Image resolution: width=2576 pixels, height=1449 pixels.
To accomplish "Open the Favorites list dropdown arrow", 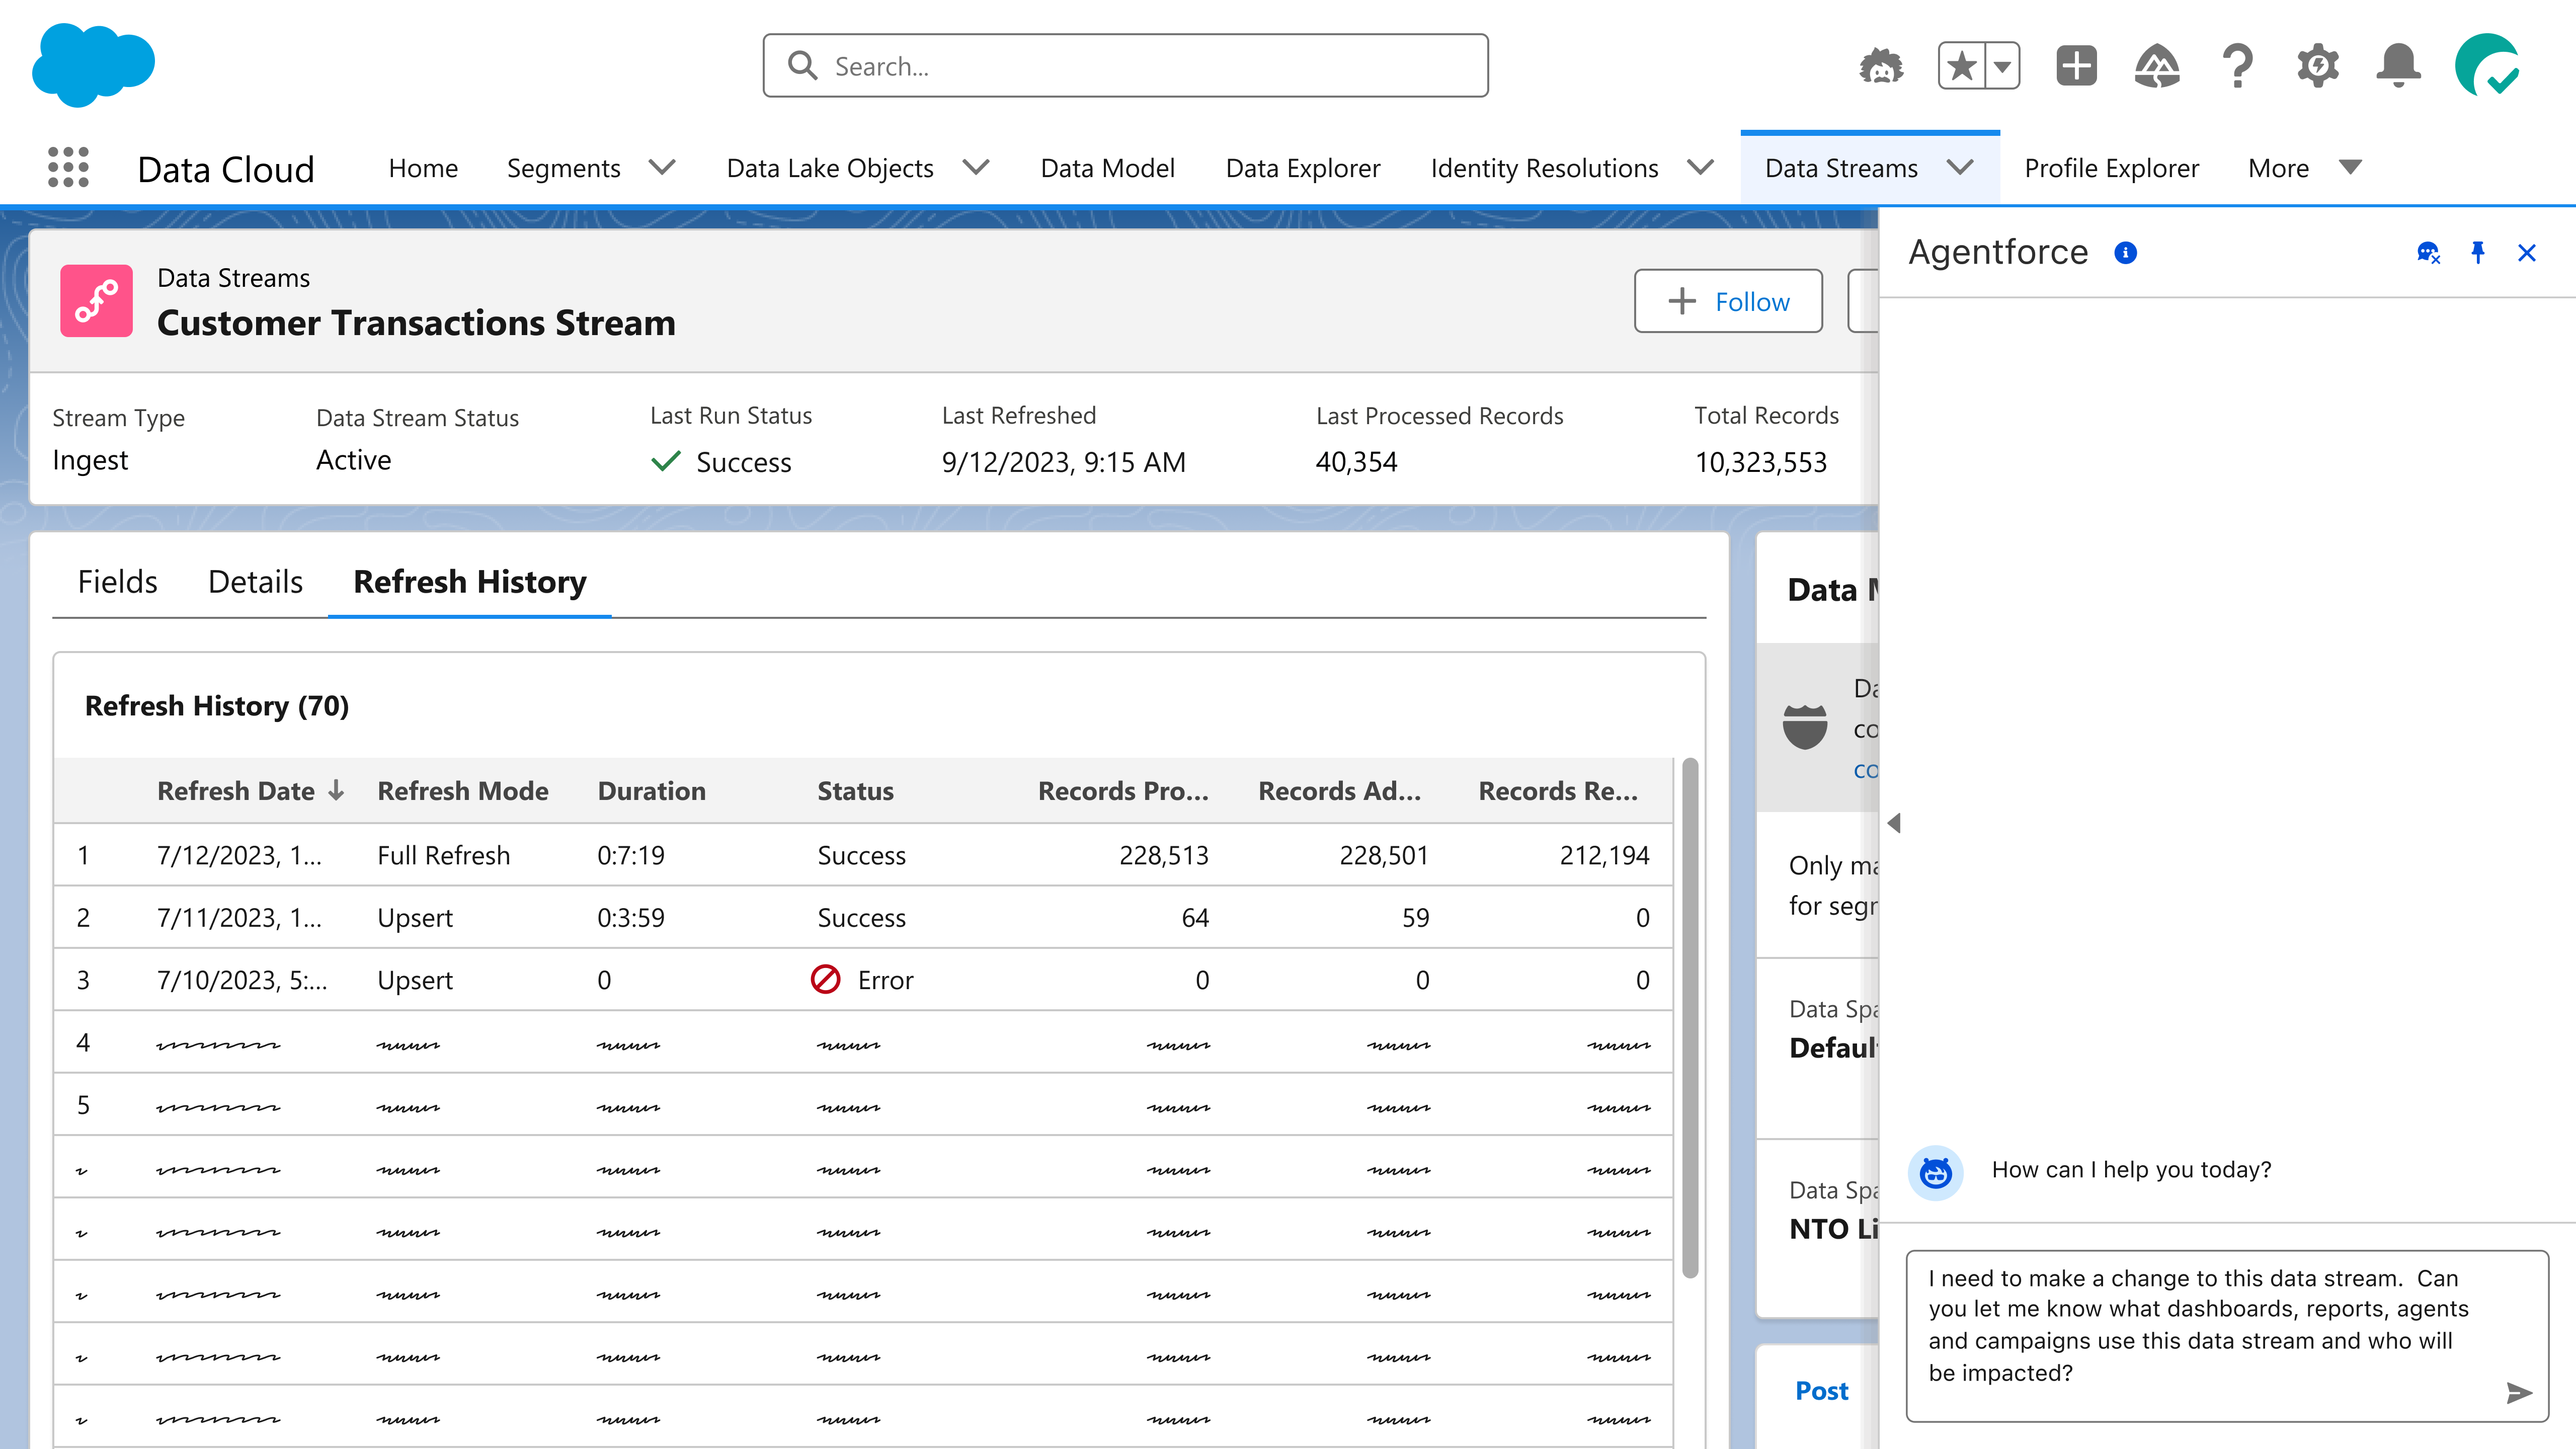I will [2003, 66].
